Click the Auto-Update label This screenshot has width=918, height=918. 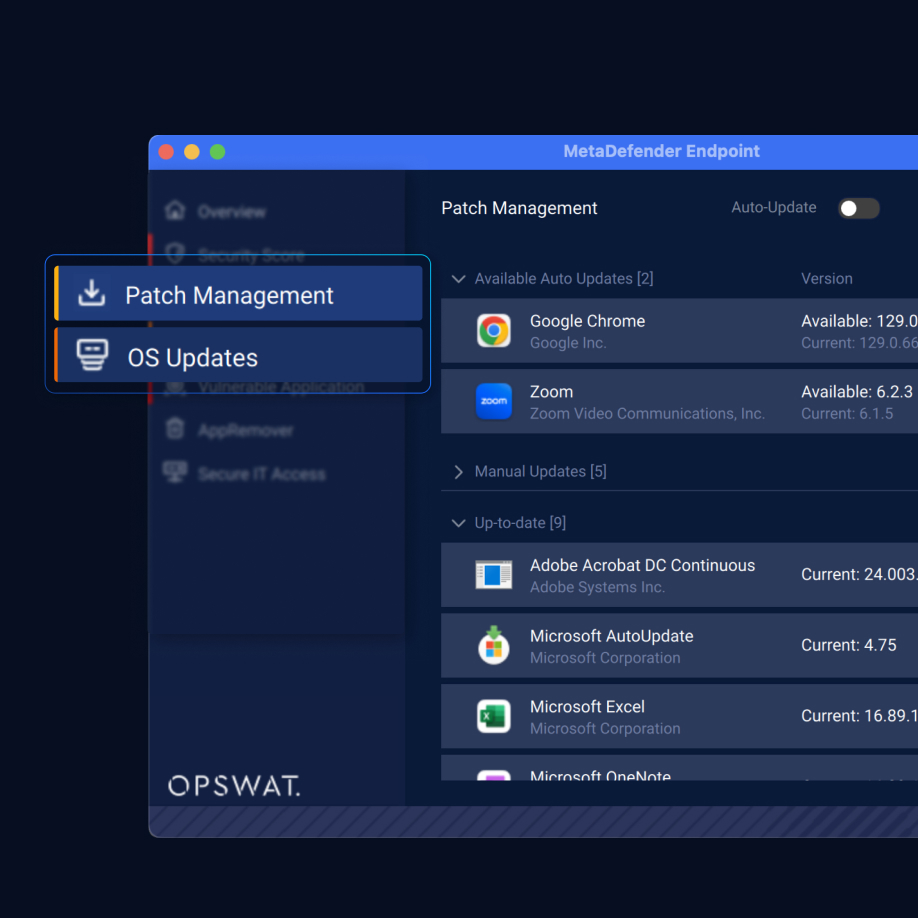click(773, 208)
